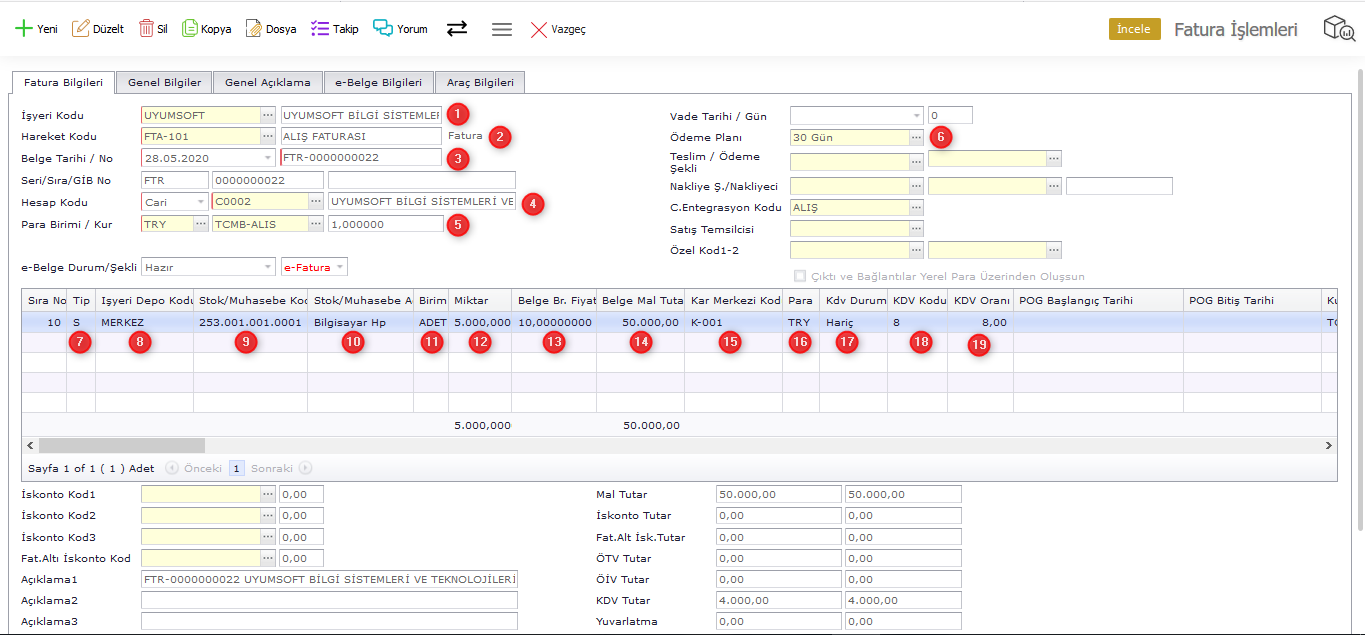Click the Kopya copy icon
Image resolution: width=1365 pixels, height=635 pixels.
189,29
